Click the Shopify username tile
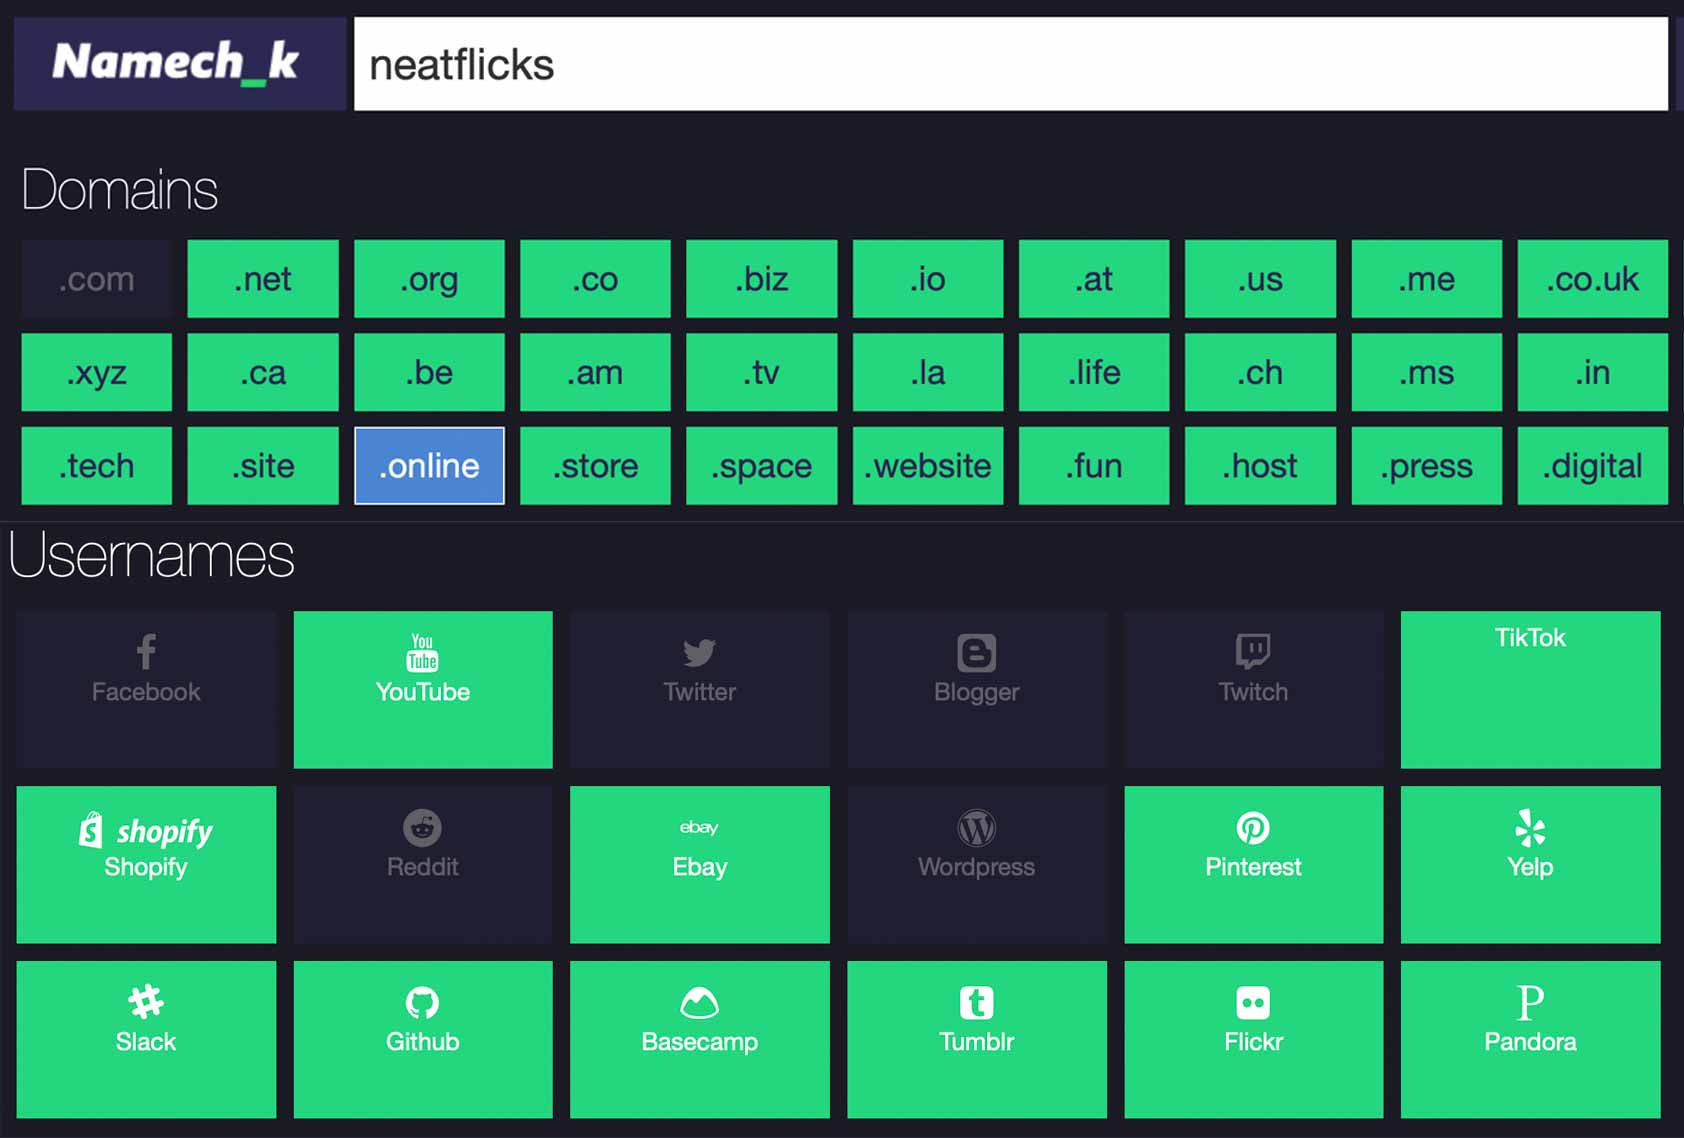 tap(146, 865)
